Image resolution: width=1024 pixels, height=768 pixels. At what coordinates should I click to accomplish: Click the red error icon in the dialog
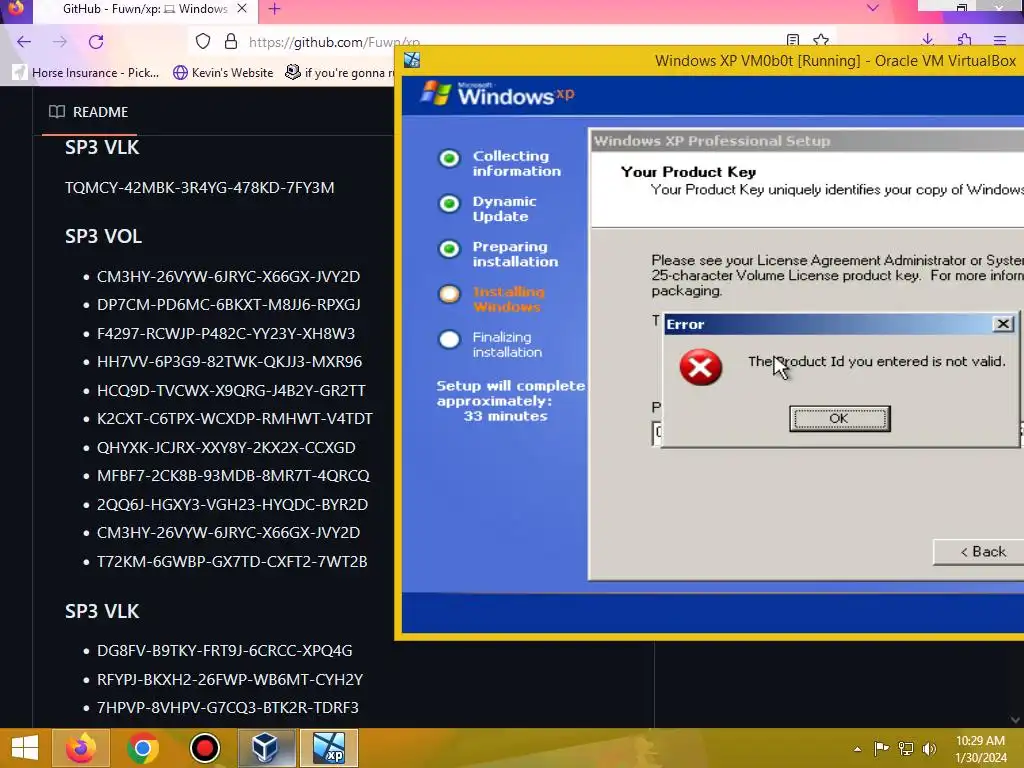tap(700, 367)
